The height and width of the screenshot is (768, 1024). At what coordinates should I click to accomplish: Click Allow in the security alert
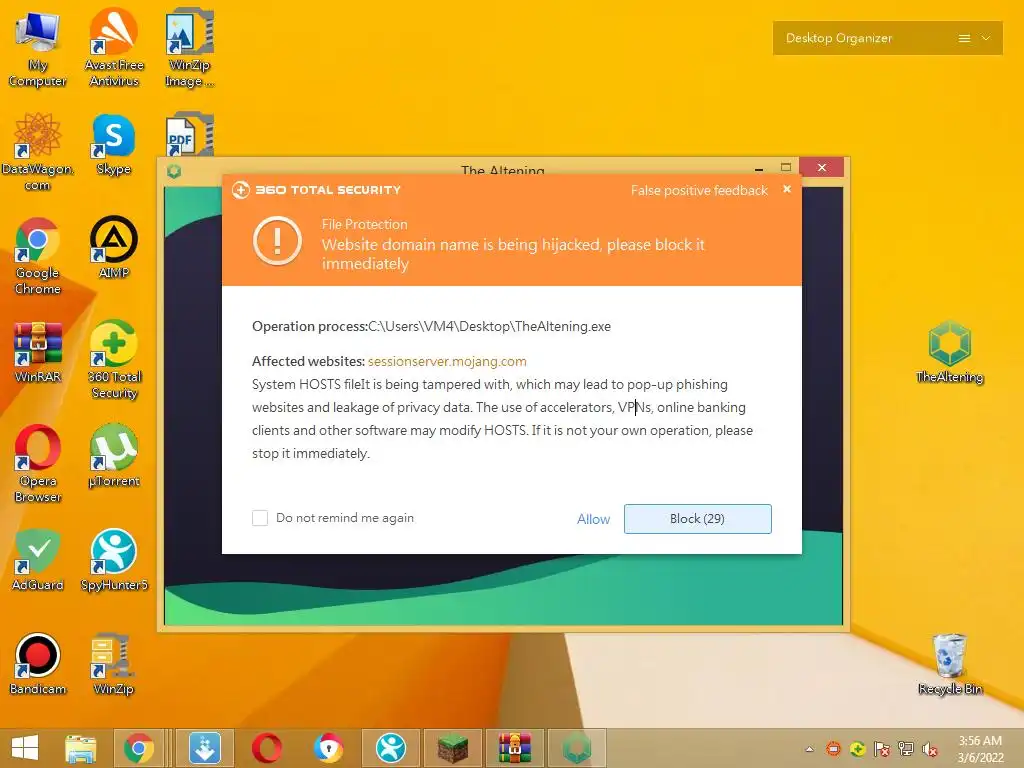coord(593,519)
